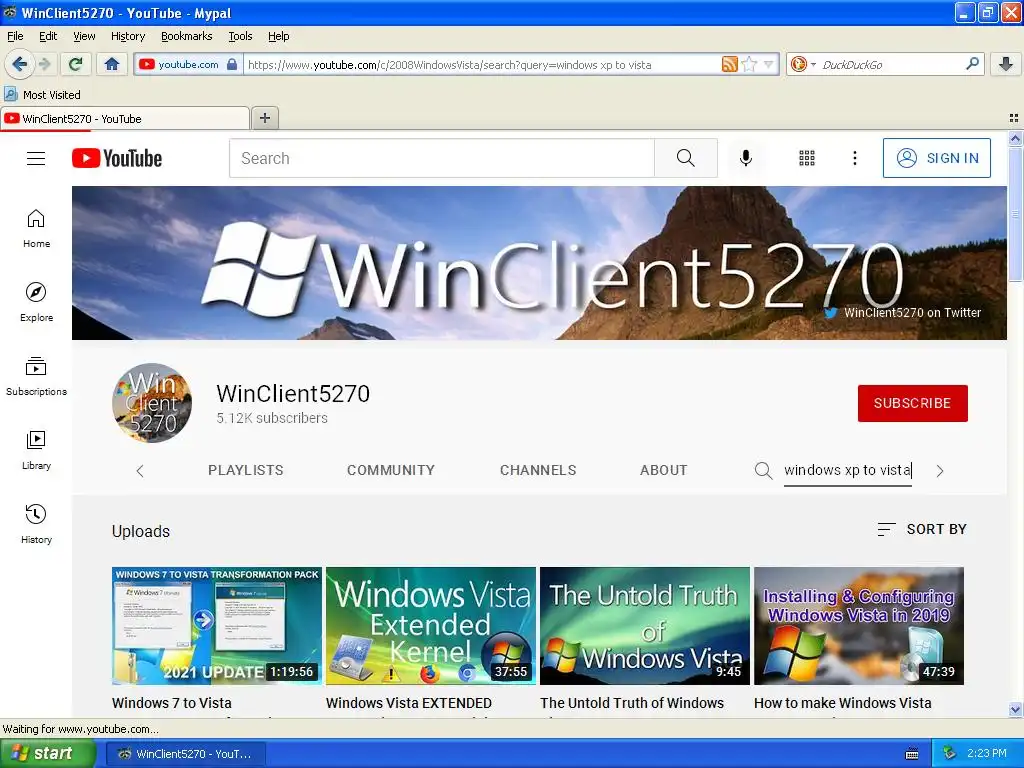The height and width of the screenshot is (768, 1024).
Task: Switch to the CHANNELS tab
Action: click(538, 470)
